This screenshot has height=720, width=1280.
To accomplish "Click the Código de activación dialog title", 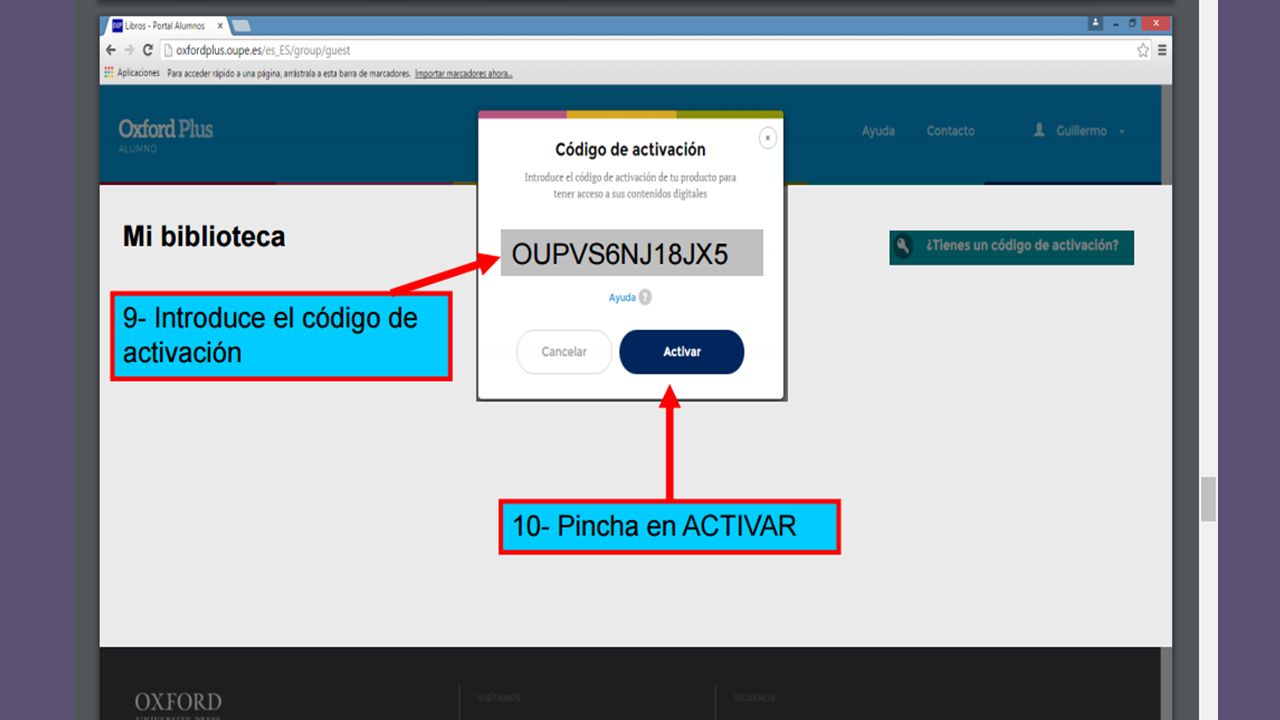I will pyautogui.click(x=630, y=150).
